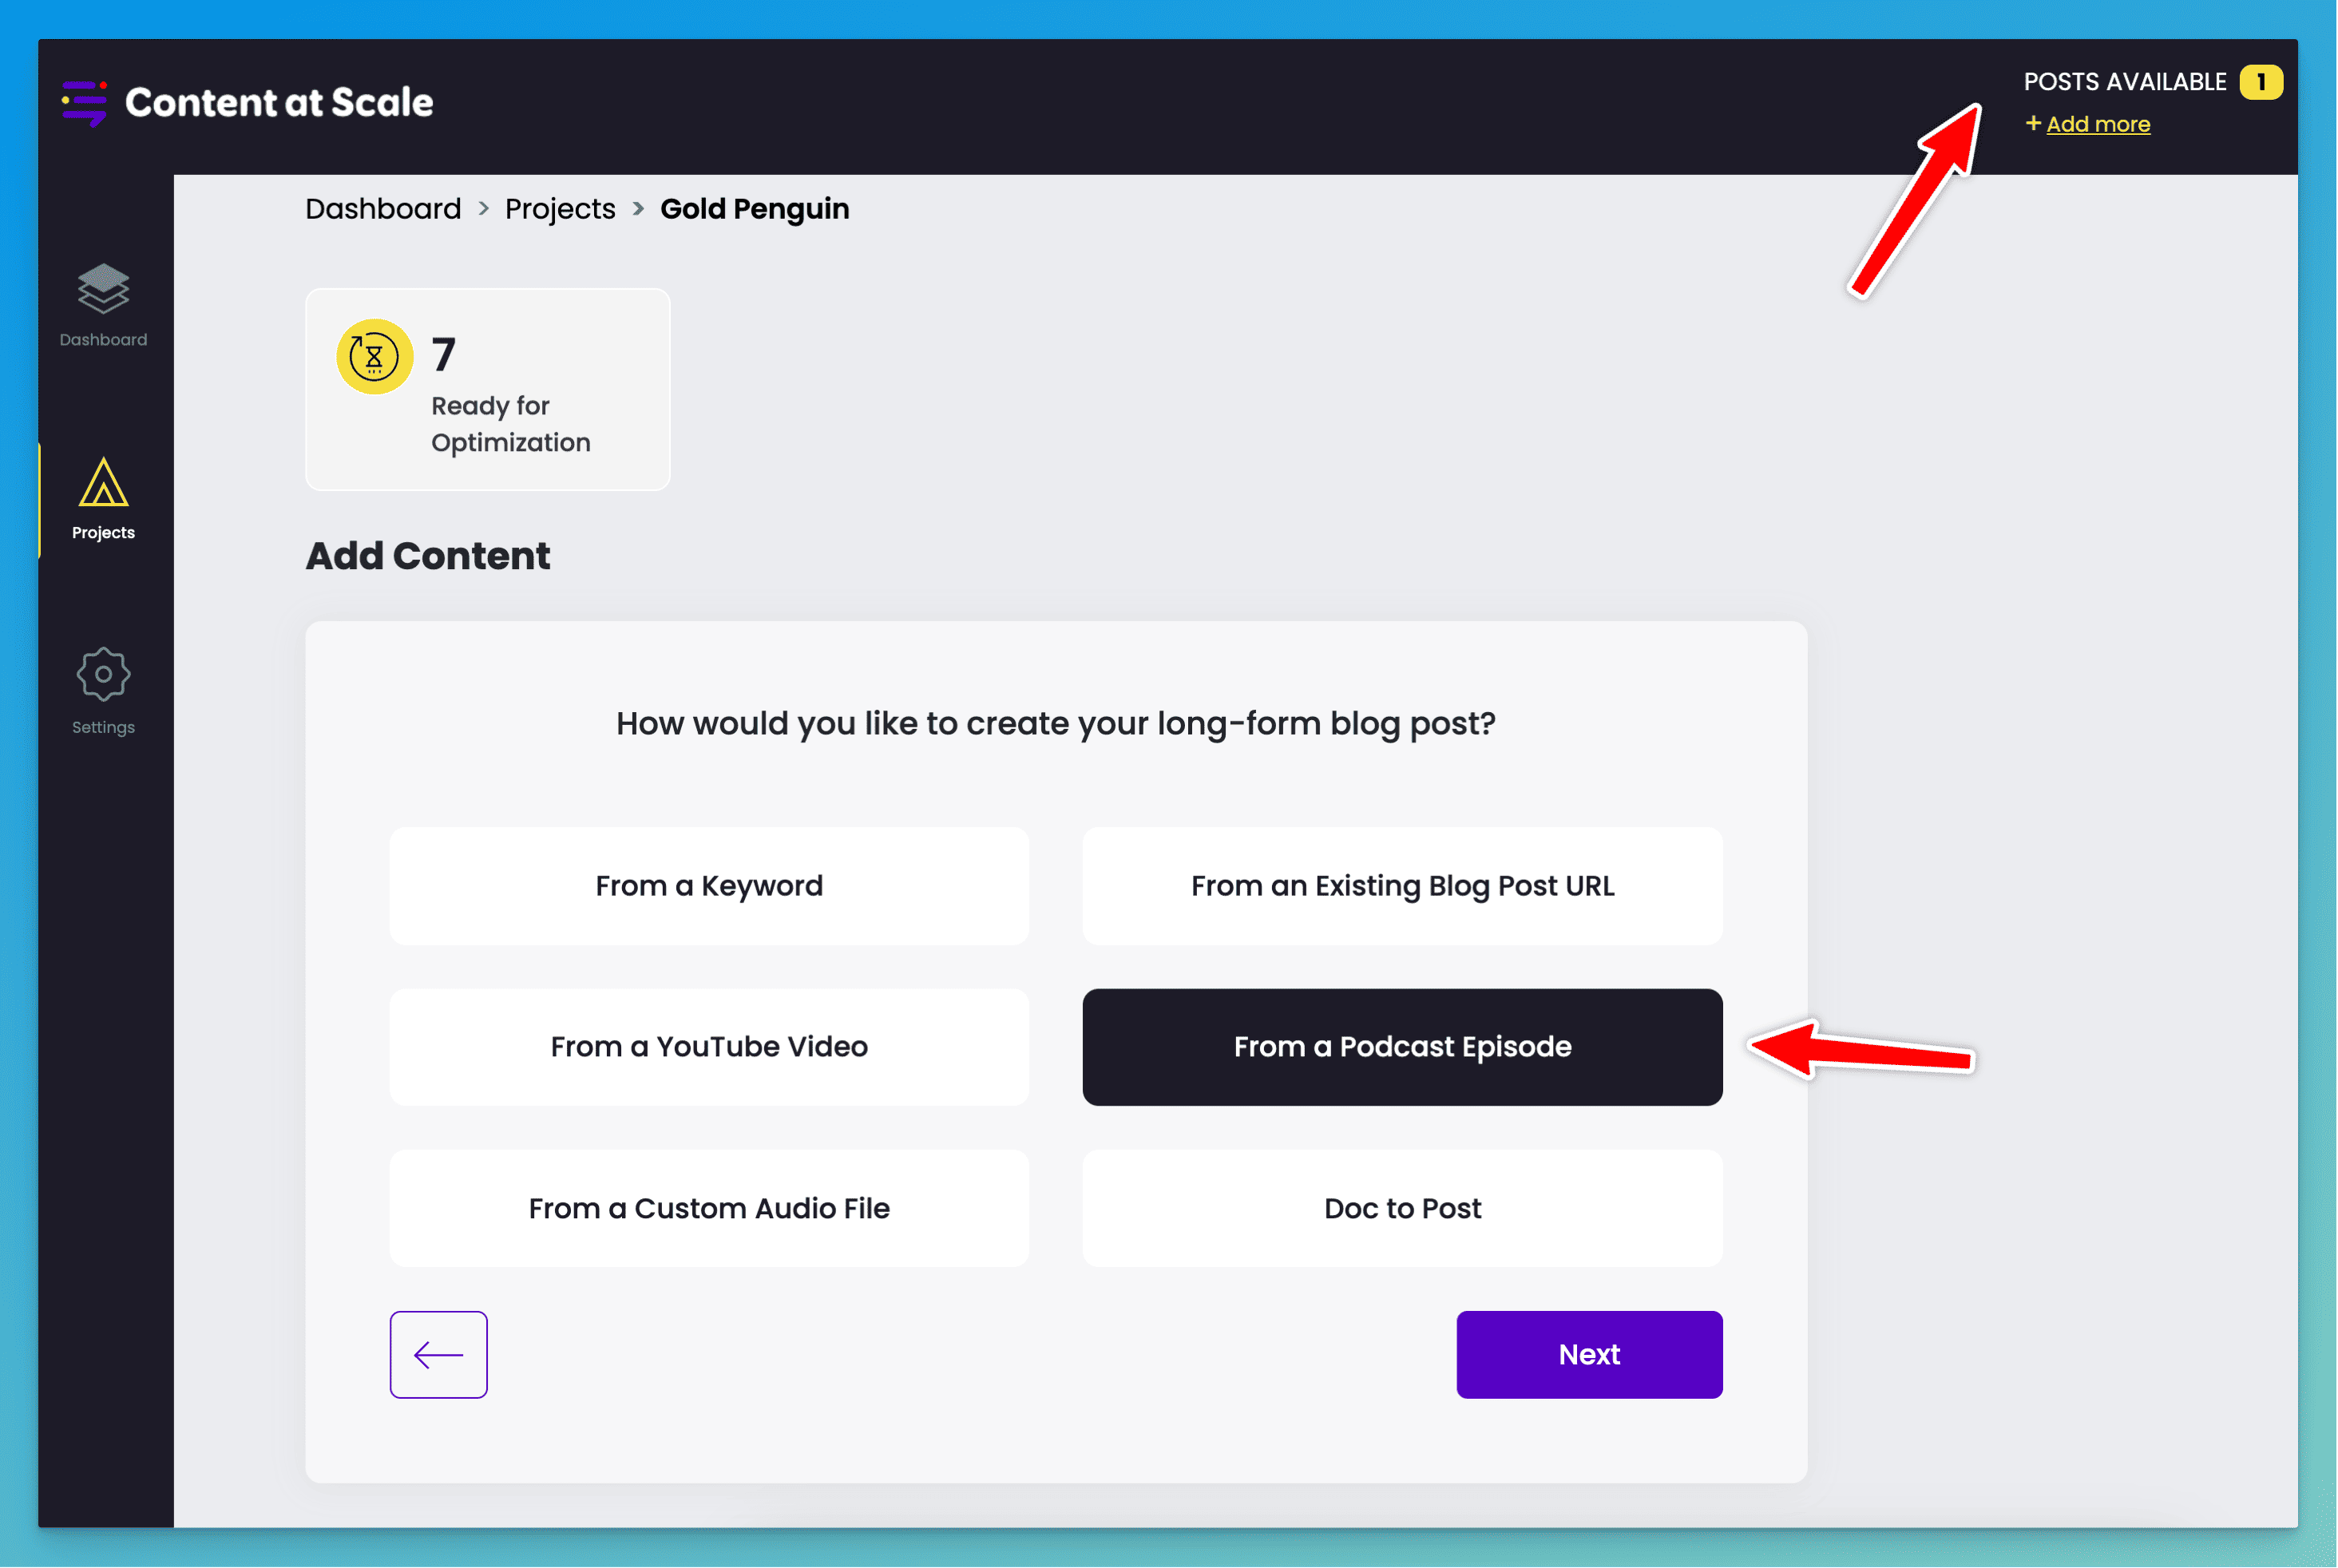This screenshot has height=1568, width=2338.
Task: Click the Next button
Action: pos(1589,1354)
